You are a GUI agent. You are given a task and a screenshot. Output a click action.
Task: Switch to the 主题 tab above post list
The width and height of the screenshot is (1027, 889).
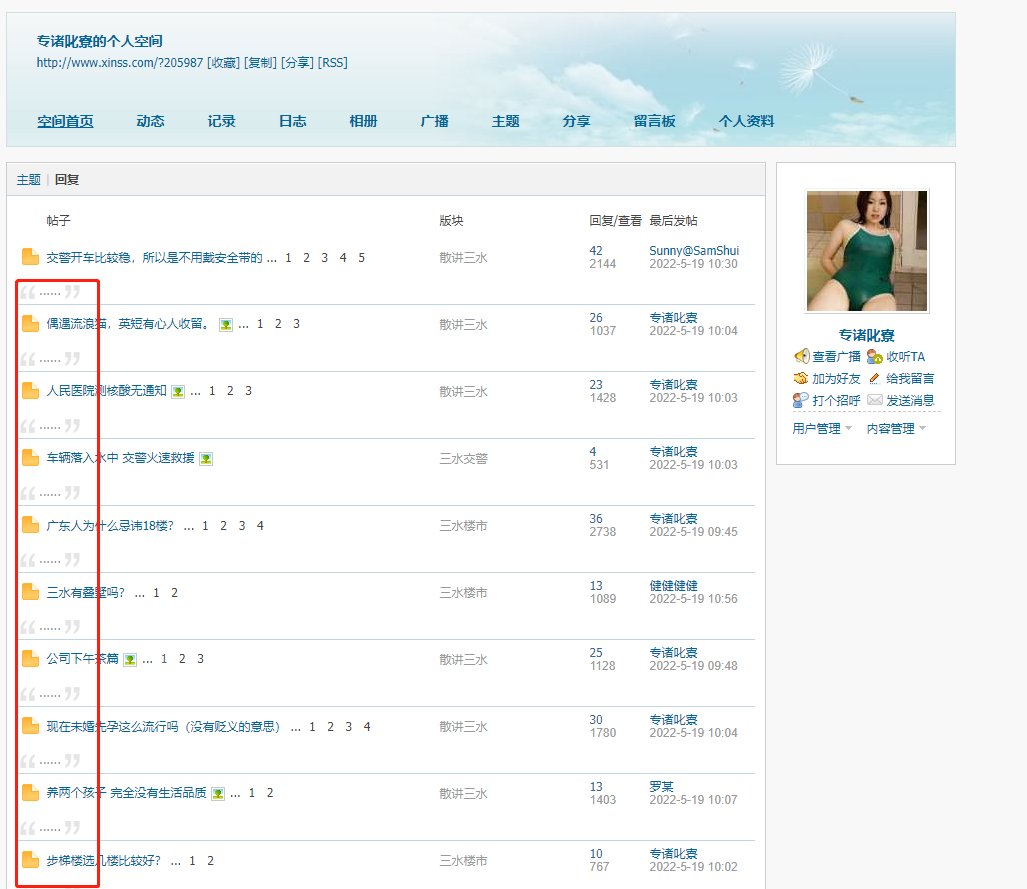point(29,180)
